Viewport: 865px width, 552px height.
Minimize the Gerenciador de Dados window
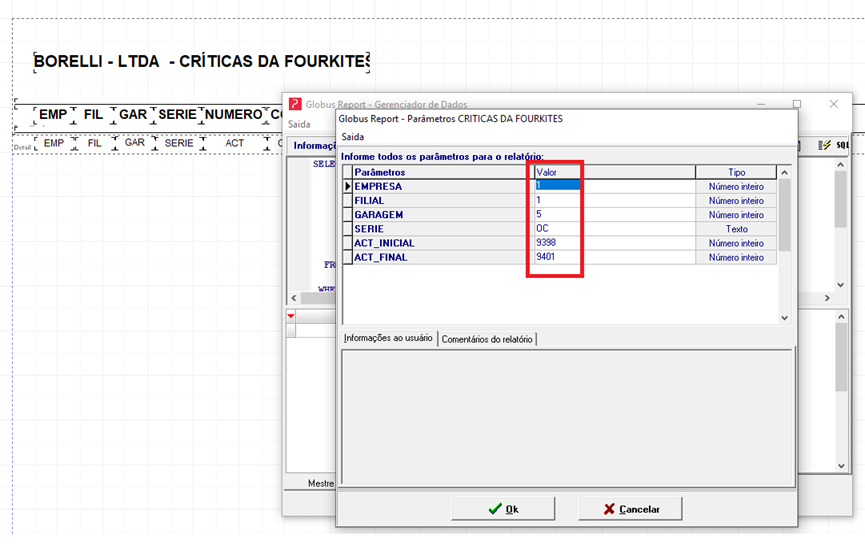coord(761,104)
